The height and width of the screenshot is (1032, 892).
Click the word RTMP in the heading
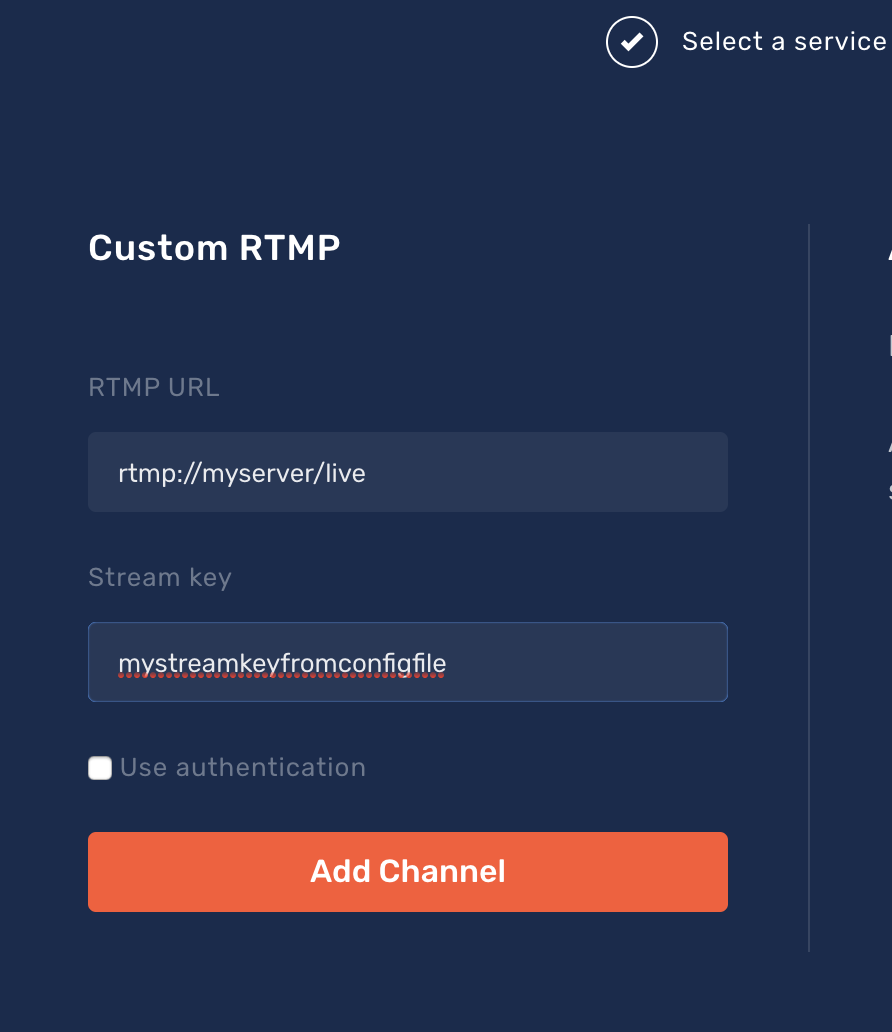[x=288, y=248]
